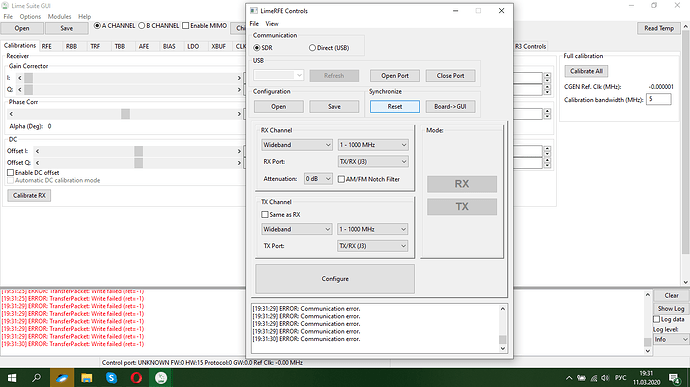Click Calibrate All button

(x=586, y=71)
